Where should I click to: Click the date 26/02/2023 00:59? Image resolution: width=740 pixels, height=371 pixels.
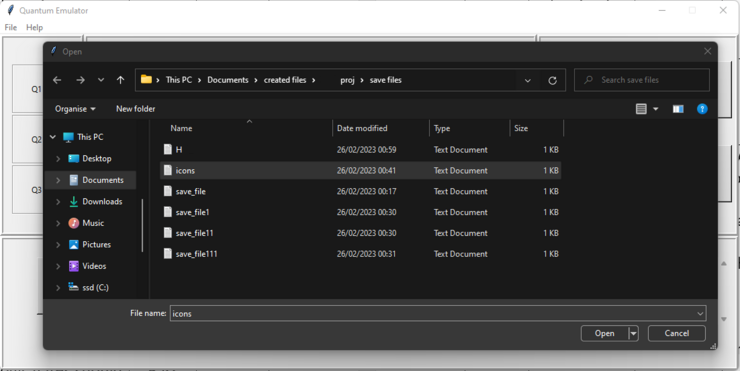click(x=367, y=150)
